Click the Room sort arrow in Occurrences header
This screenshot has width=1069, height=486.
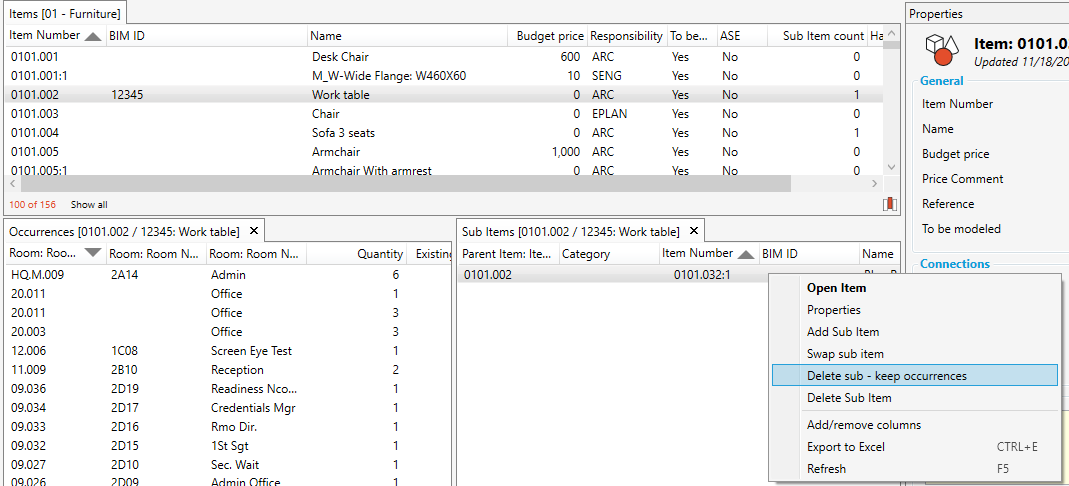(93, 254)
